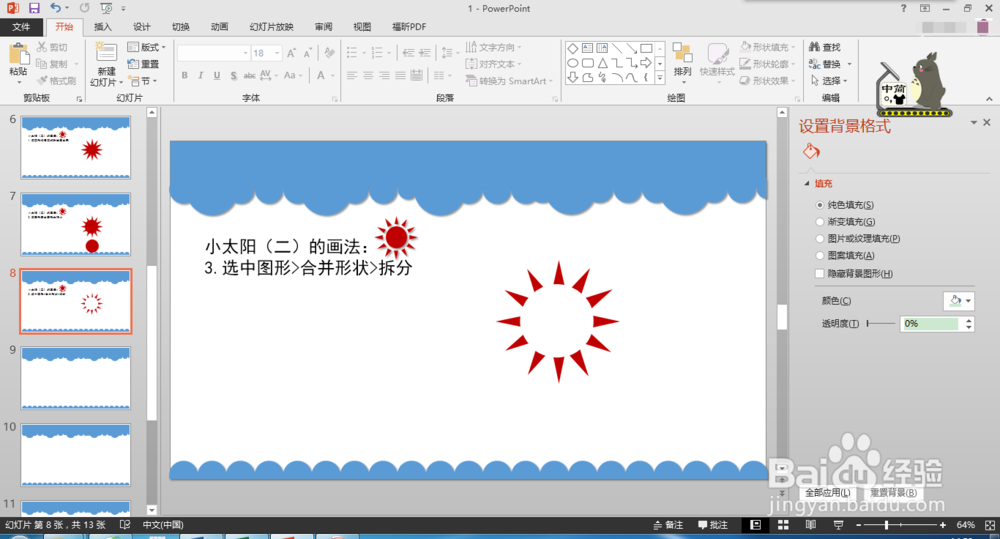This screenshot has height=539, width=1000.
Task: Select the right arrow shape in gallery
Action: click(646, 63)
